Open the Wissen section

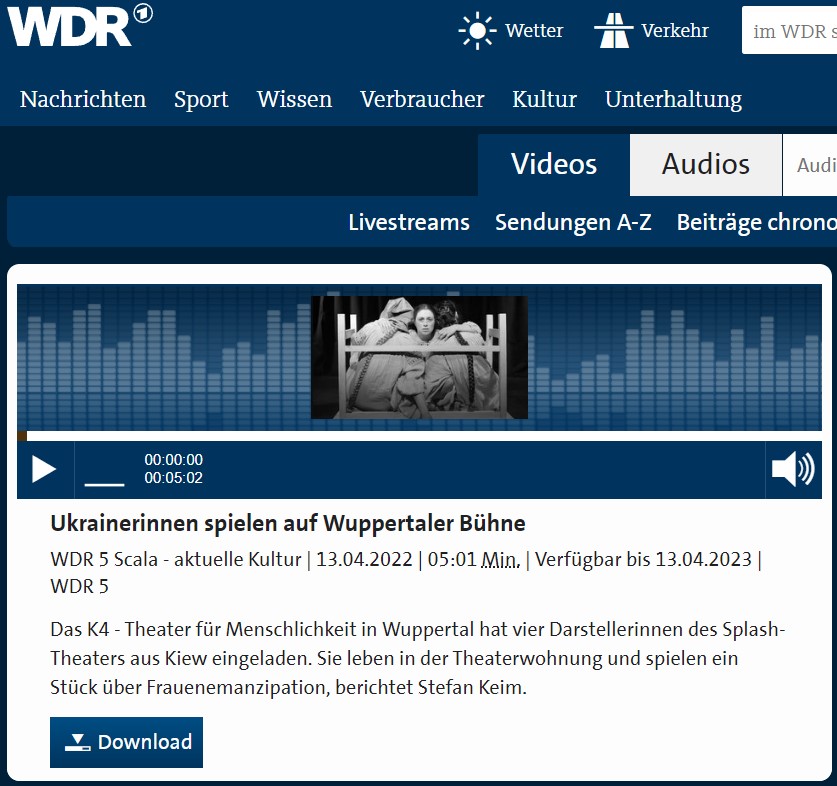[294, 99]
